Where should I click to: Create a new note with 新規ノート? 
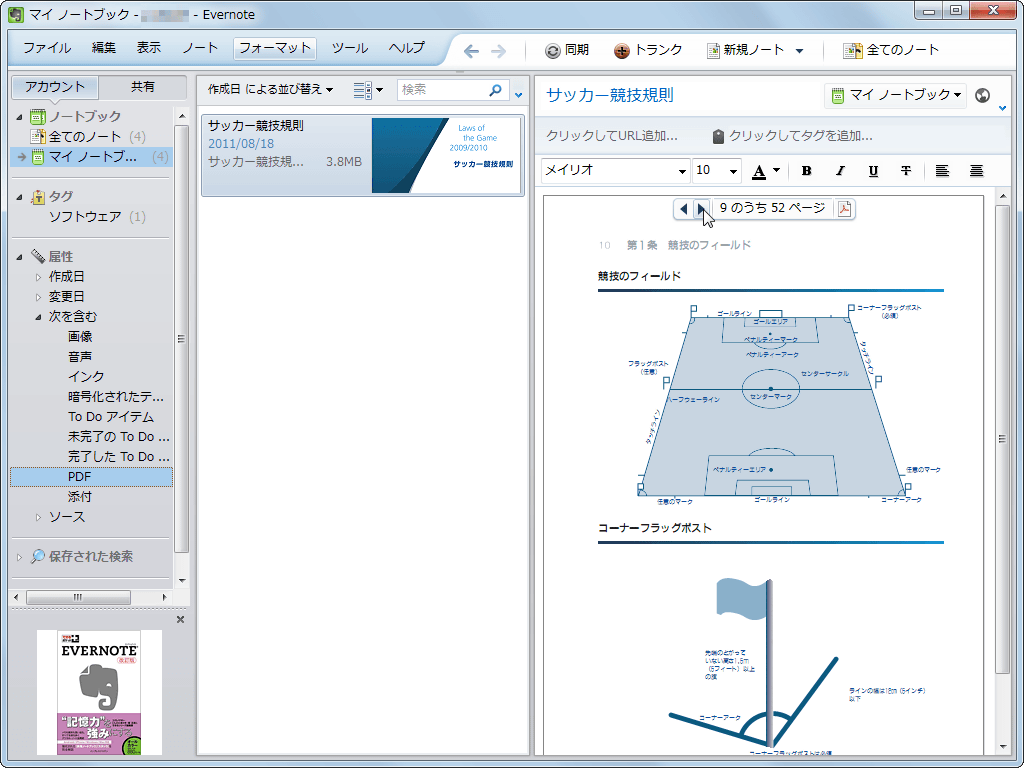(746, 50)
